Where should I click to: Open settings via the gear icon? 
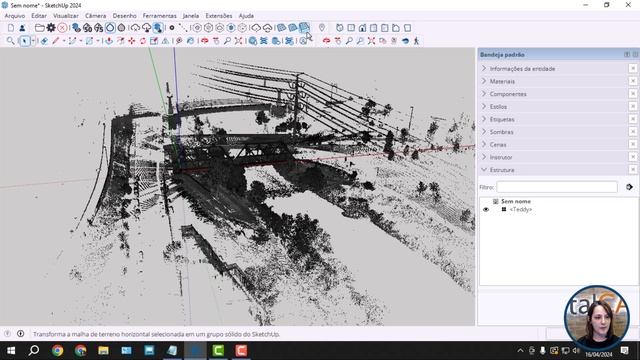pyautogui.click(x=51, y=28)
